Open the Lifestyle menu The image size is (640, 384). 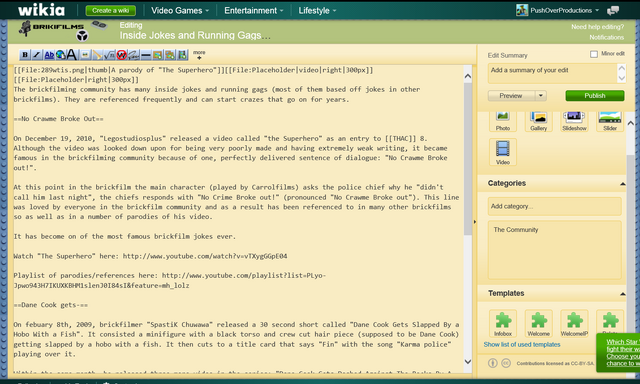(317, 11)
